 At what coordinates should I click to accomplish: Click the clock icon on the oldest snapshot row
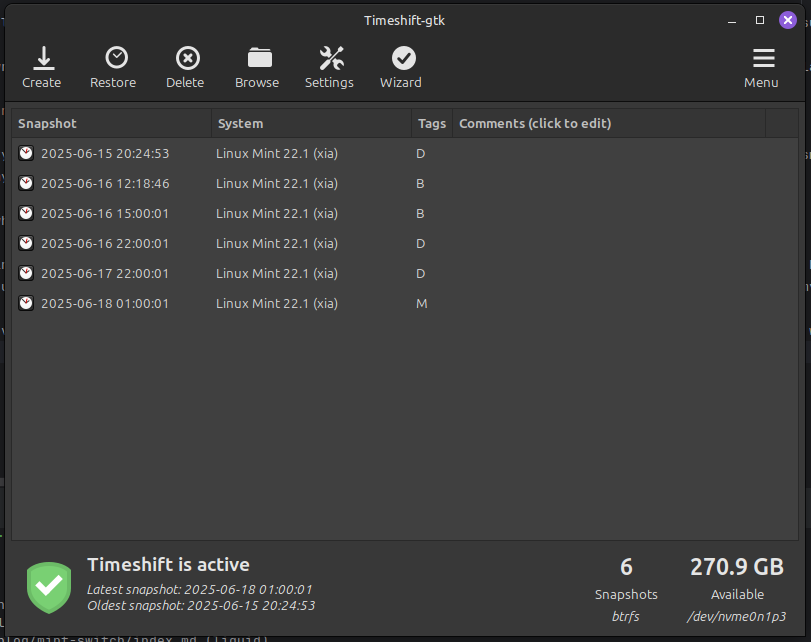25,153
